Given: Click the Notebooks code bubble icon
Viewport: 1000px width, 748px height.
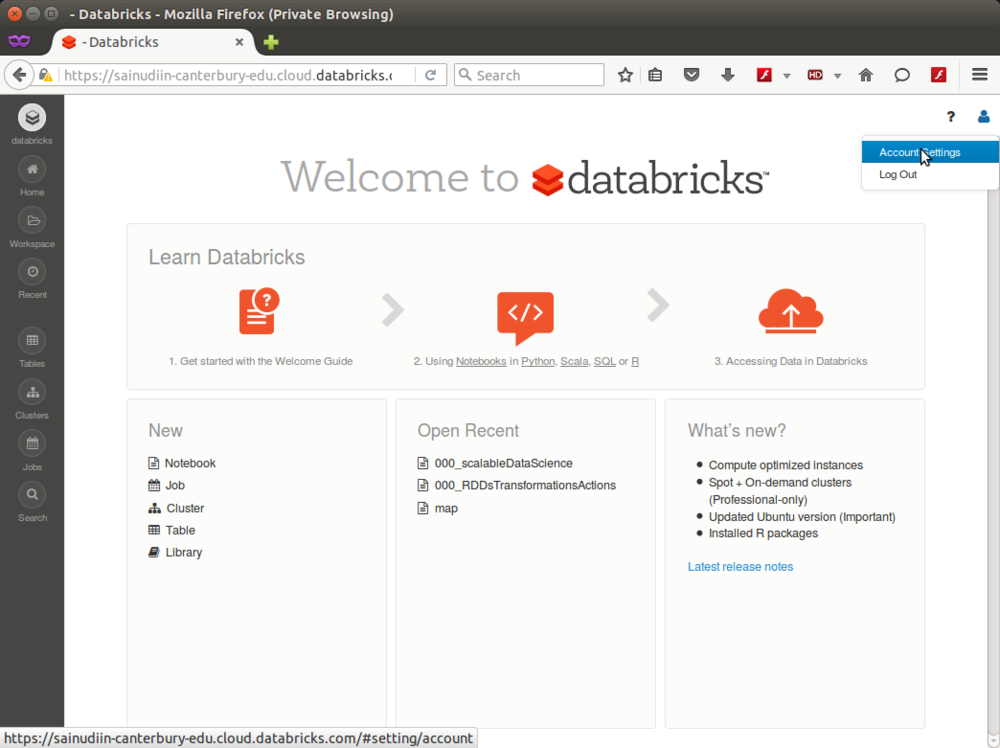Looking at the screenshot, I should point(525,318).
